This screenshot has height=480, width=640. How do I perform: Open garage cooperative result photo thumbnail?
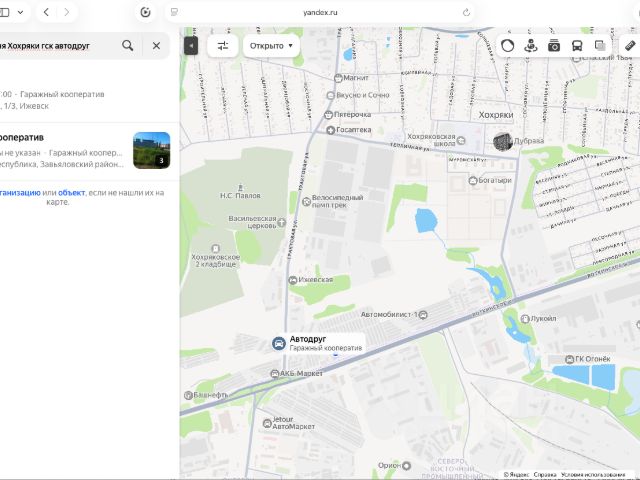(151, 150)
